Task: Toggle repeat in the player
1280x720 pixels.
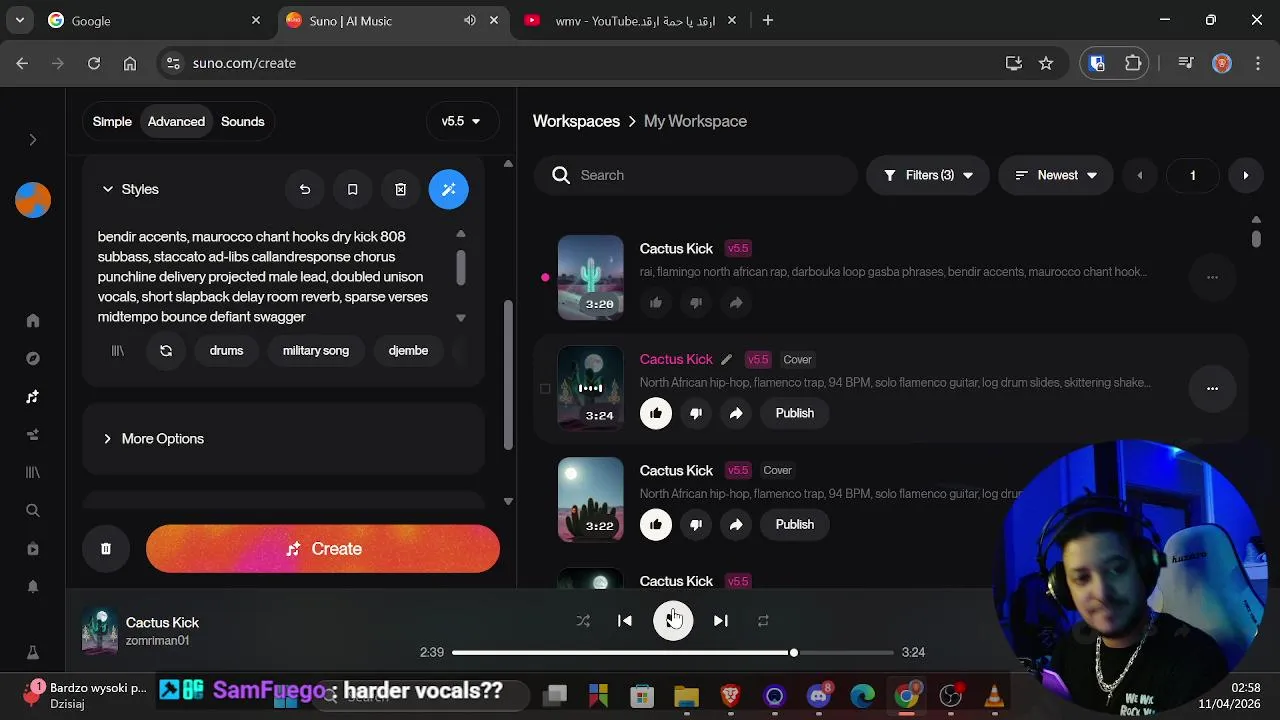Action: (x=763, y=621)
